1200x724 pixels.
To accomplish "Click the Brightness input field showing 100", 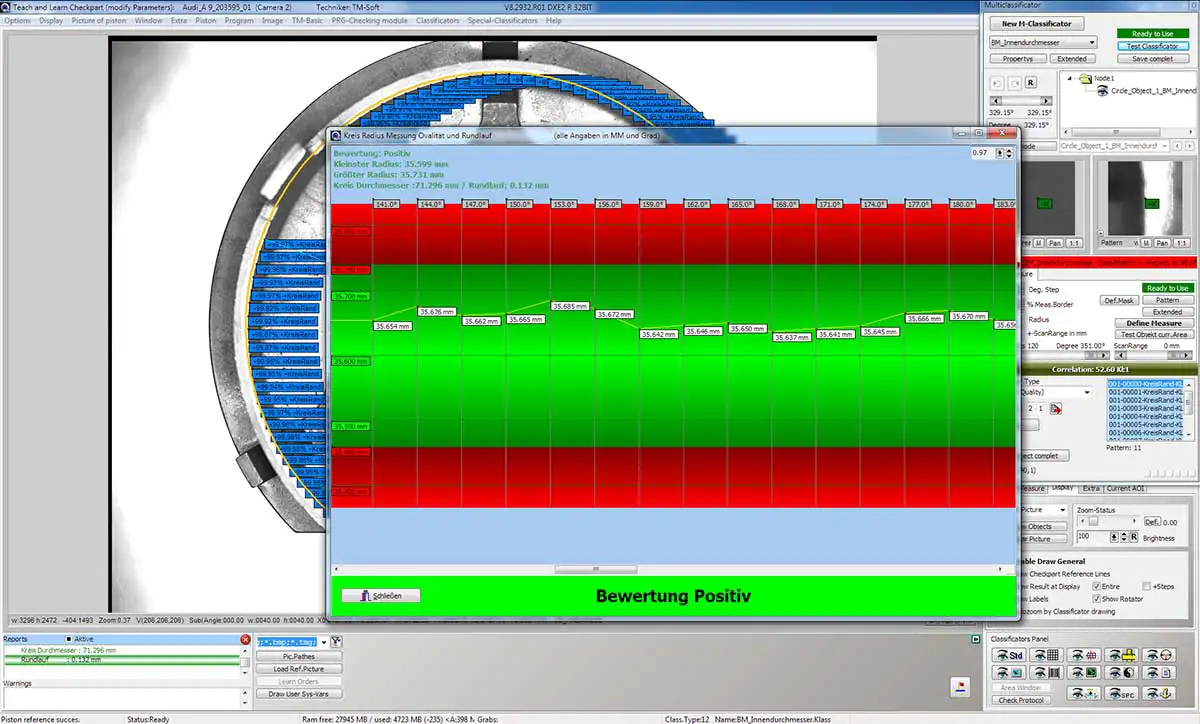I will [1092, 537].
